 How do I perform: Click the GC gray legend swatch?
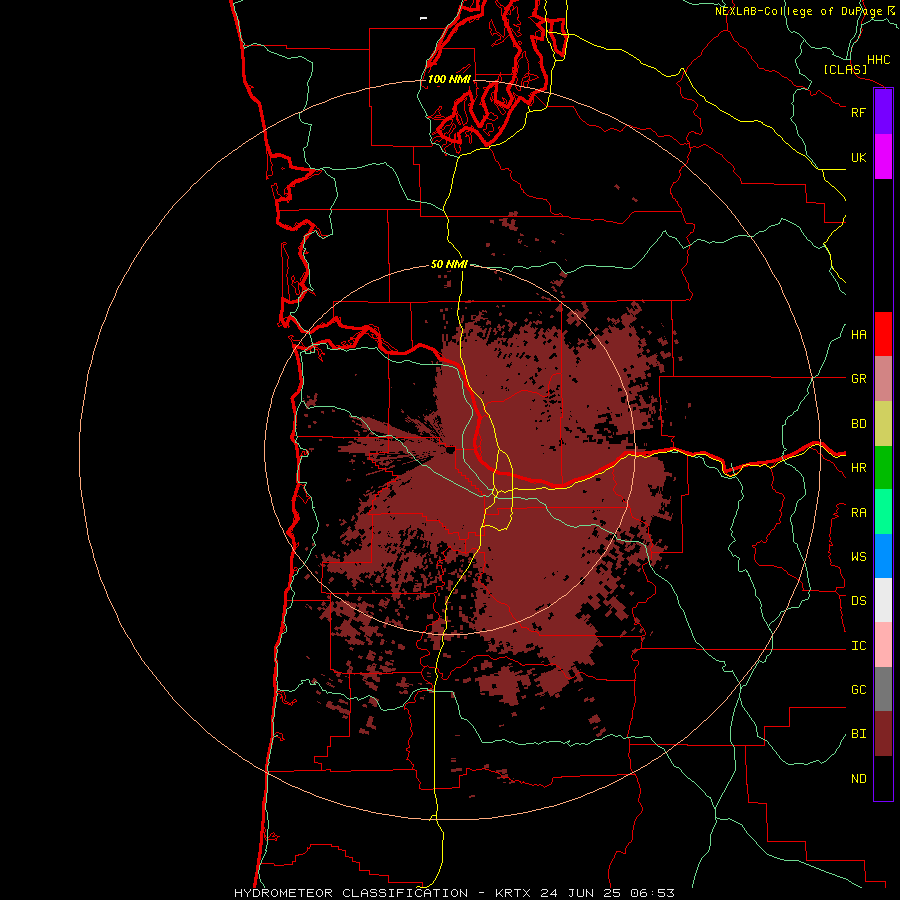(883, 689)
